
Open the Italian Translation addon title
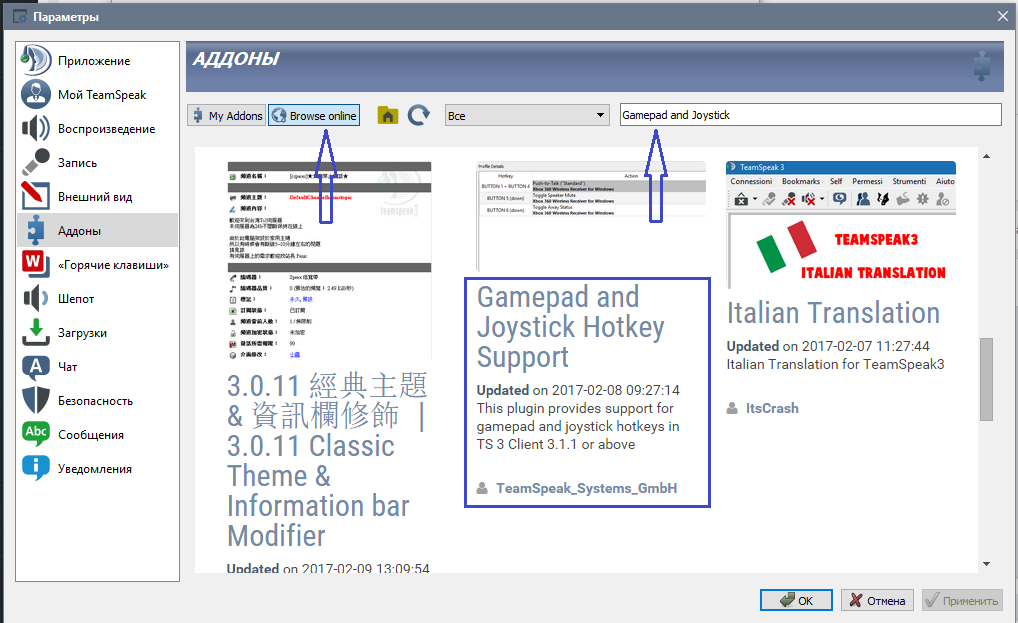point(833,313)
